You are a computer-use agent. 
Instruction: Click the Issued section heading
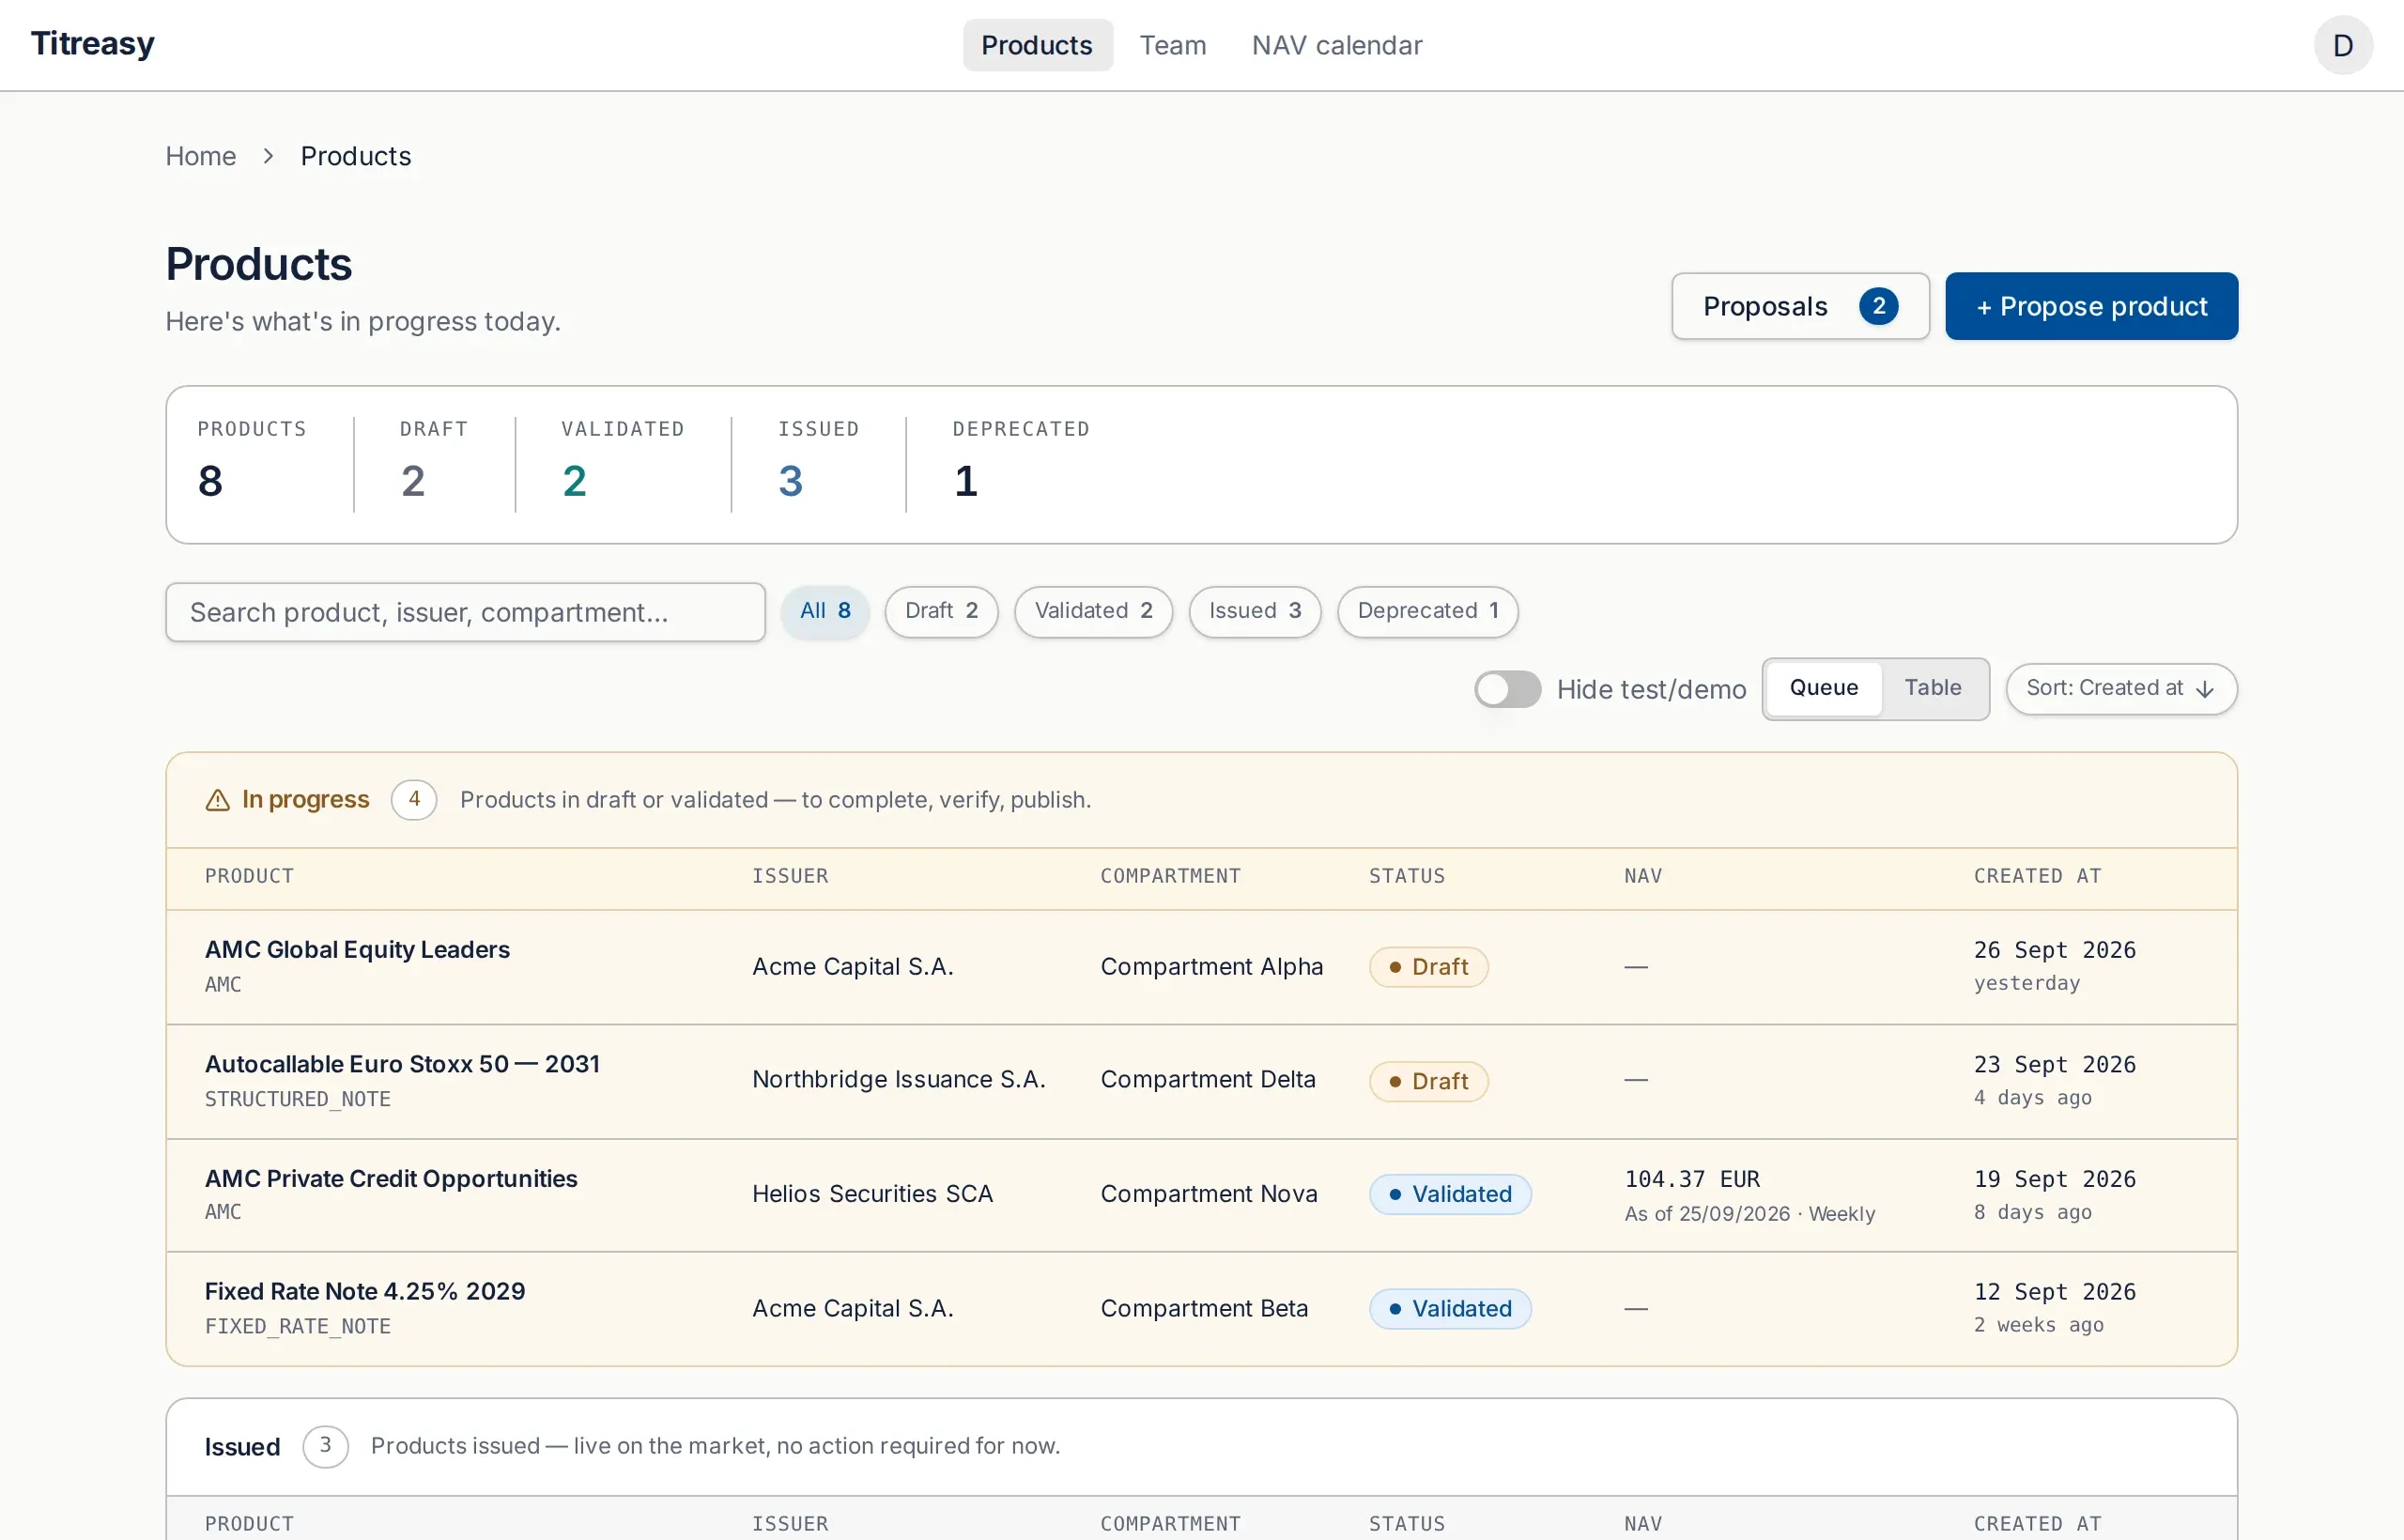click(x=242, y=1447)
